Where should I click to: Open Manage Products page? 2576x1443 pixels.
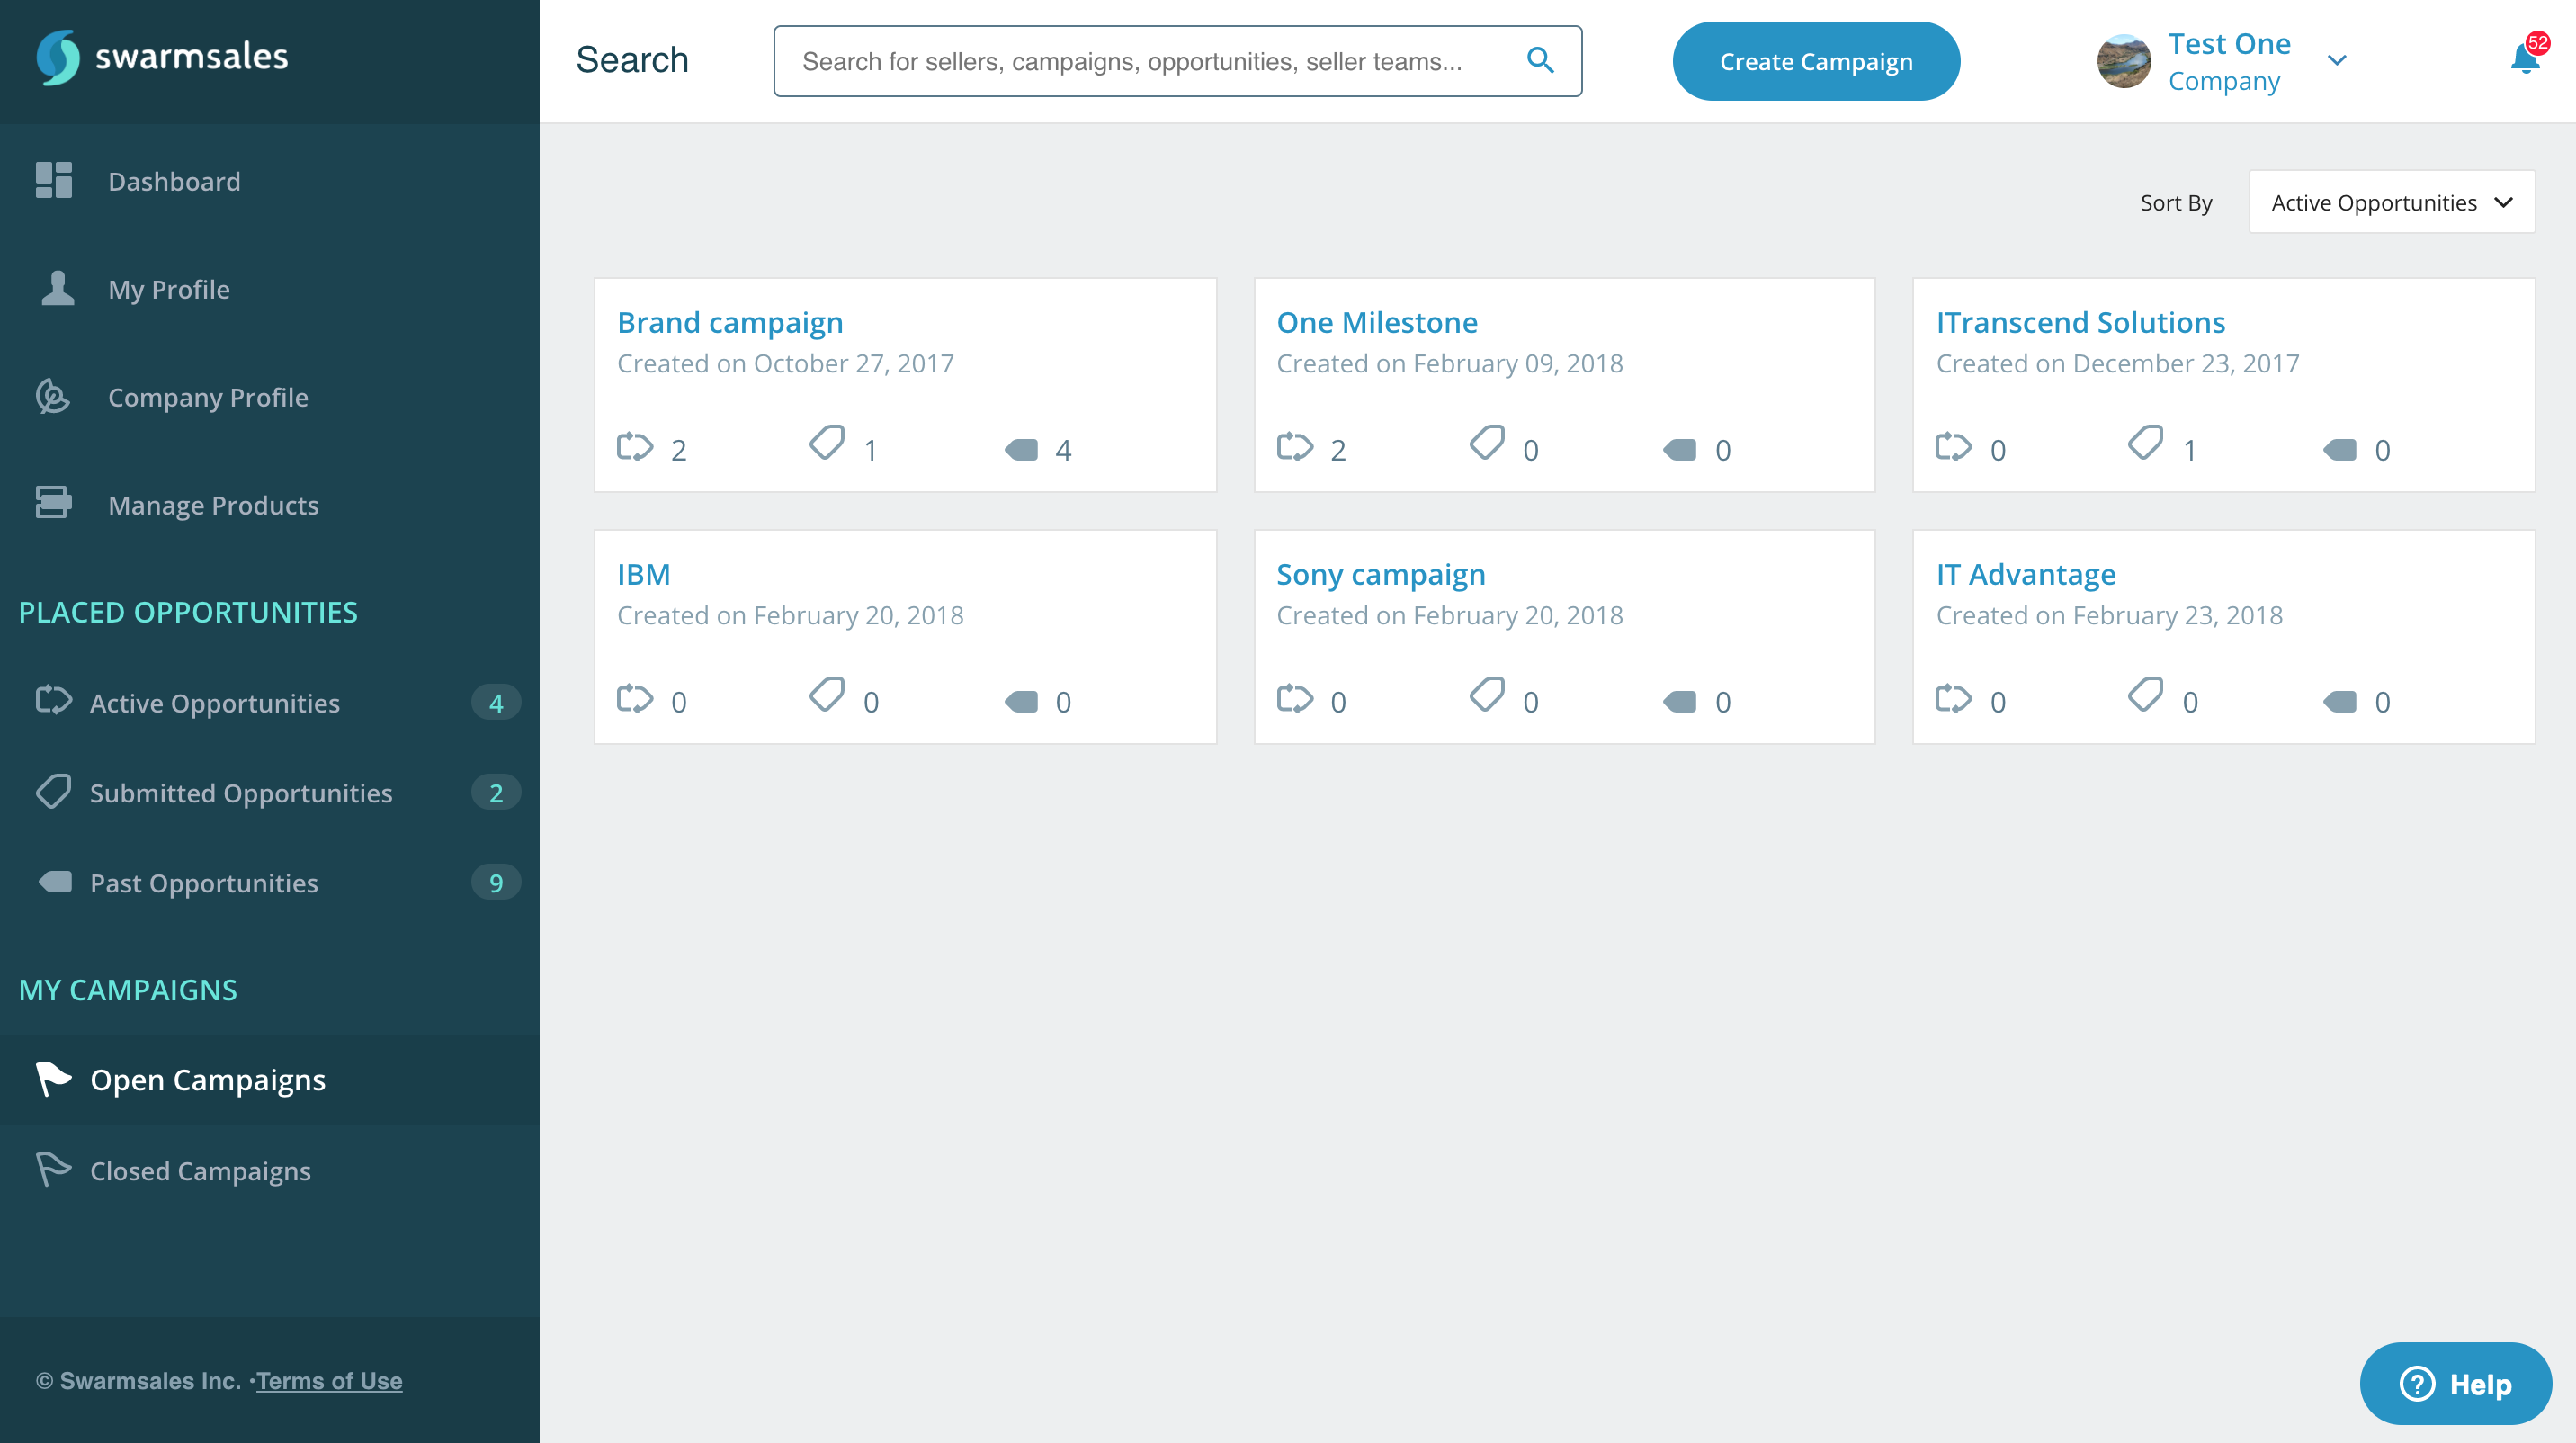(x=213, y=505)
